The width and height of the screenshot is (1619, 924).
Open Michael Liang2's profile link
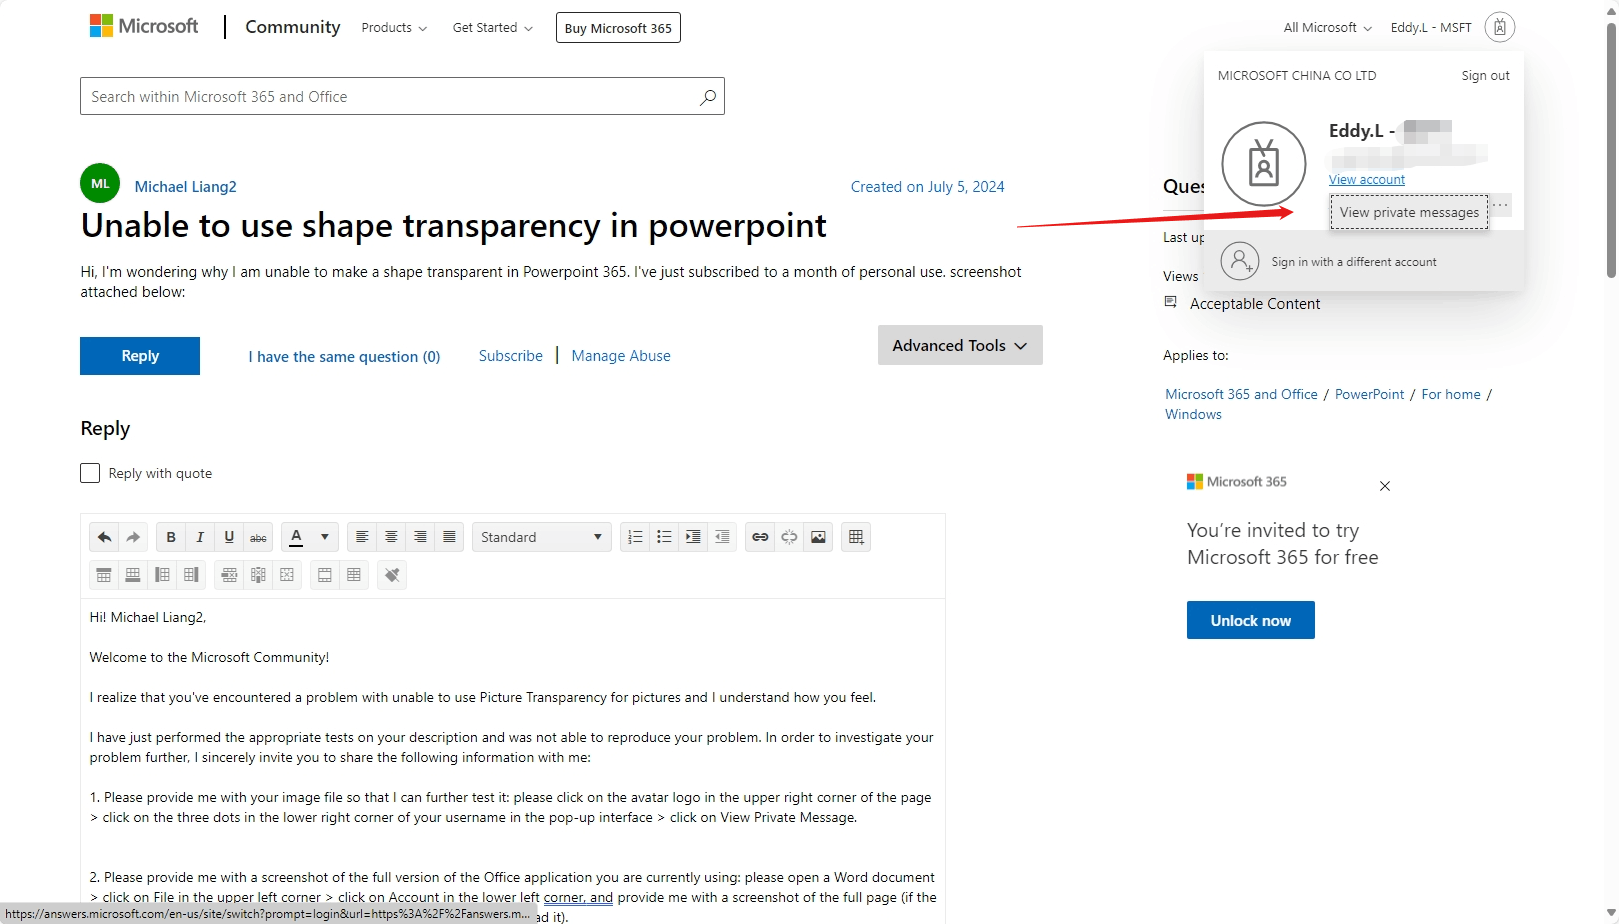point(186,187)
